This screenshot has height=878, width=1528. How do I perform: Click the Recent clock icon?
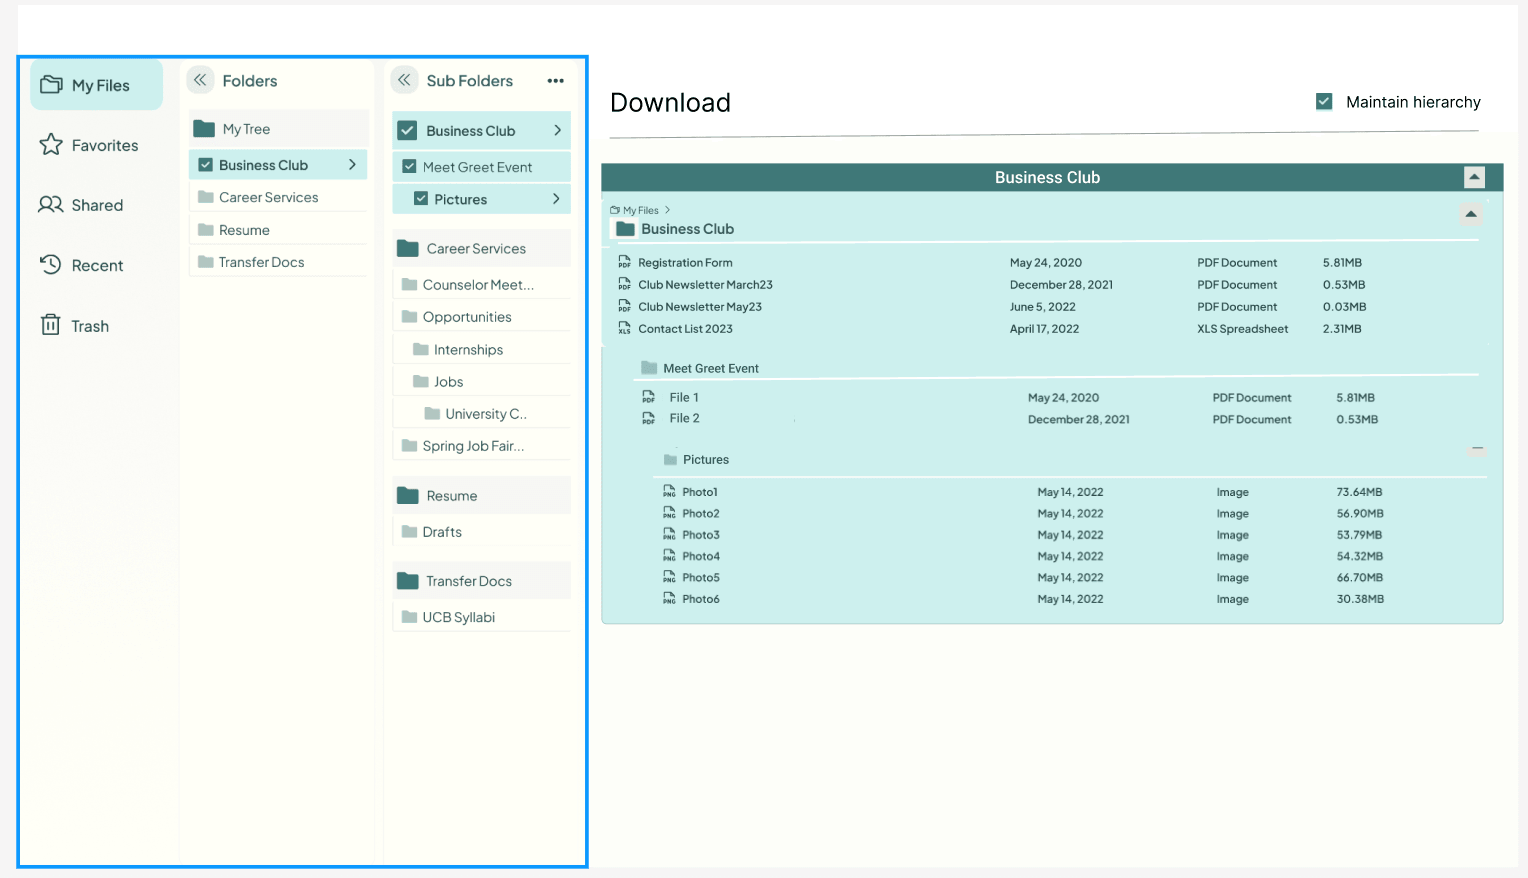click(x=51, y=265)
